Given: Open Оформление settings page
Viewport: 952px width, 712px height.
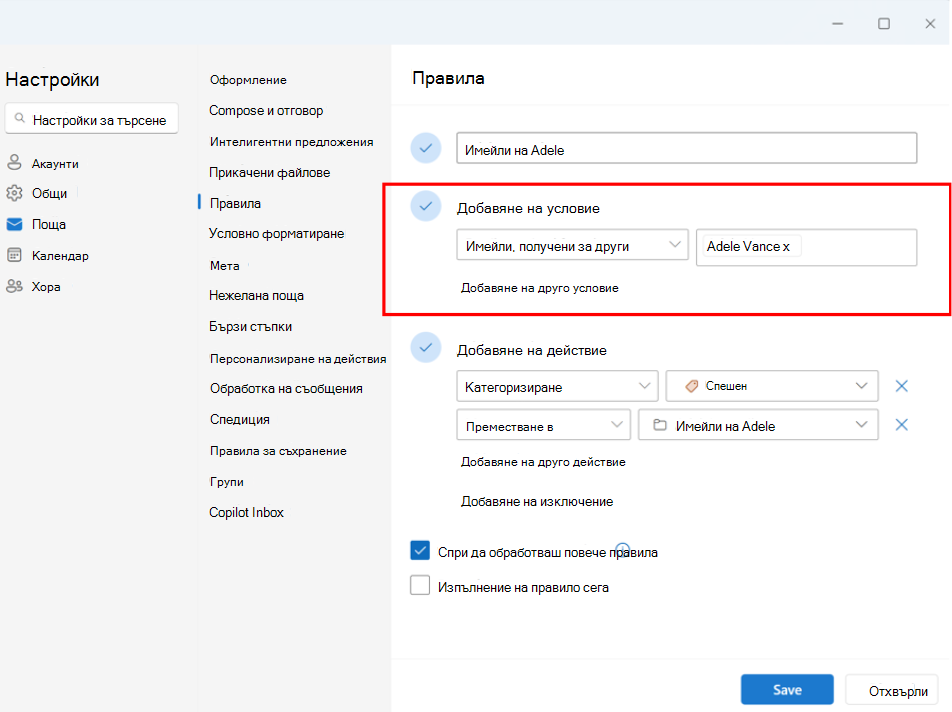Looking at the screenshot, I should [248, 80].
